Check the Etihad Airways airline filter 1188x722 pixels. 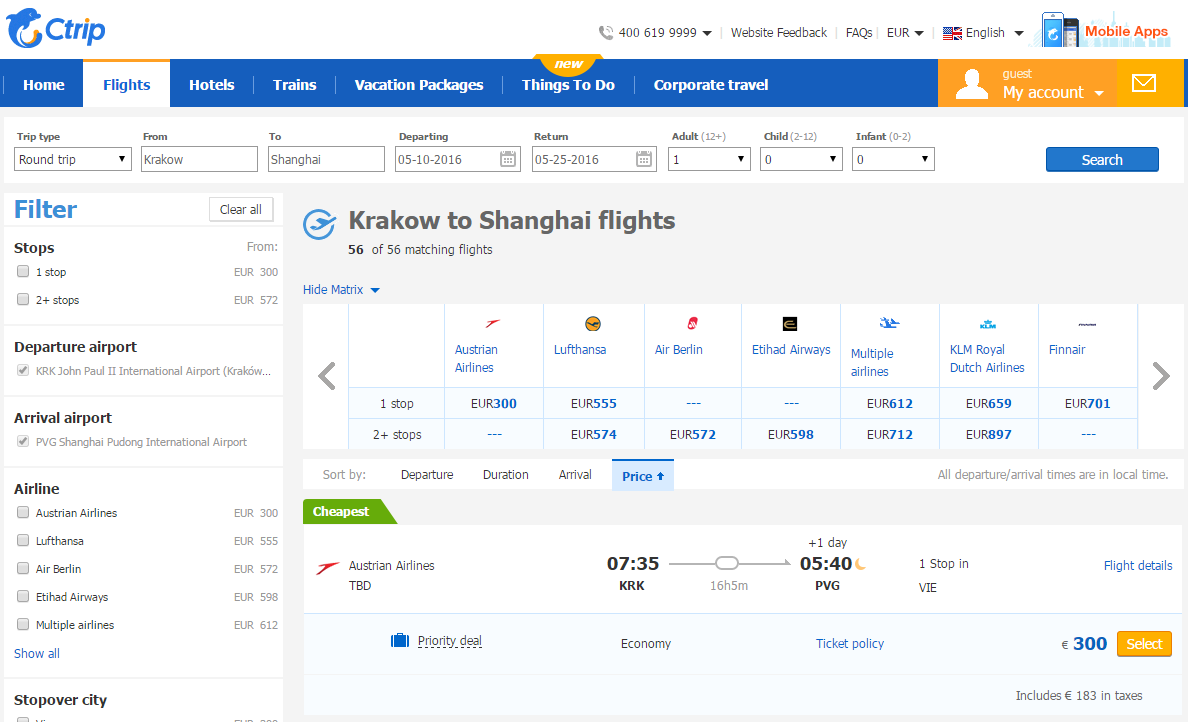coord(23,596)
